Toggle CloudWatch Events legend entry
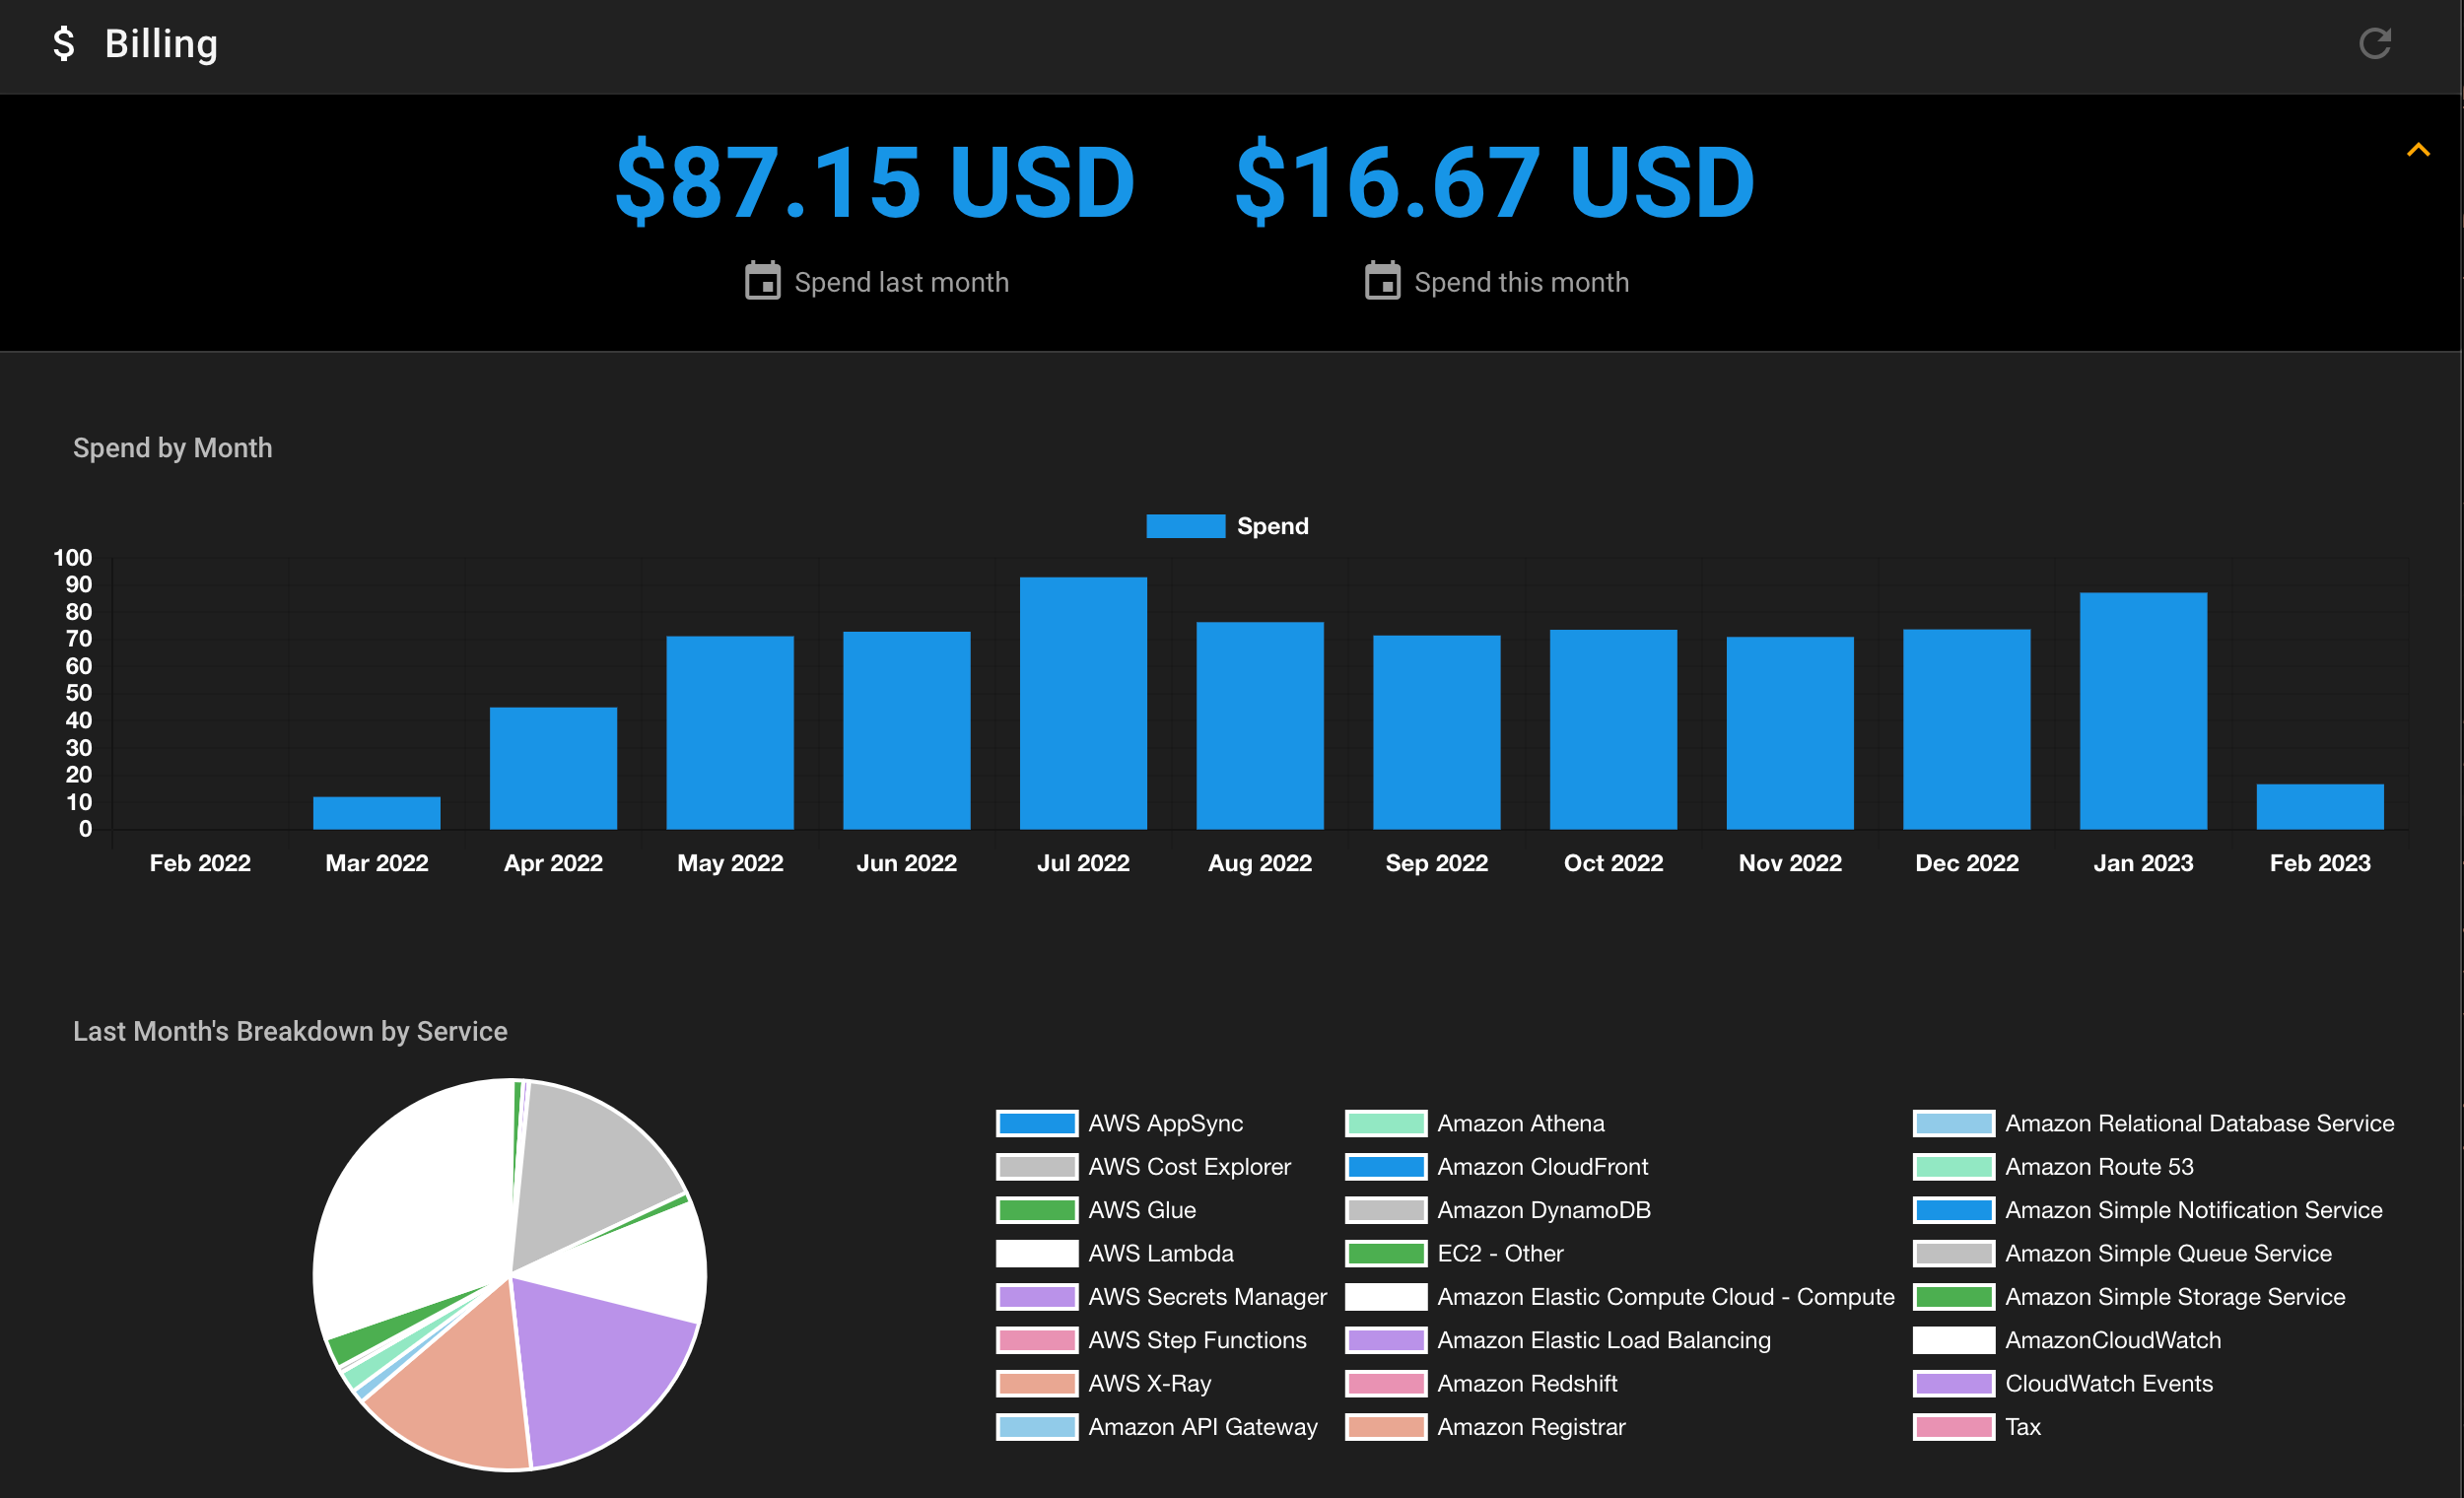 coord(2064,1383)
